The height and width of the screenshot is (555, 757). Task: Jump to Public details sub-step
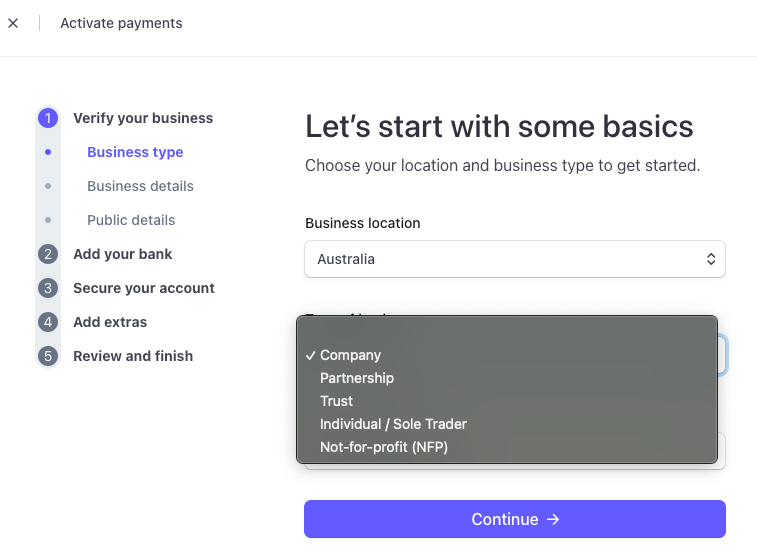coord(131,220)
